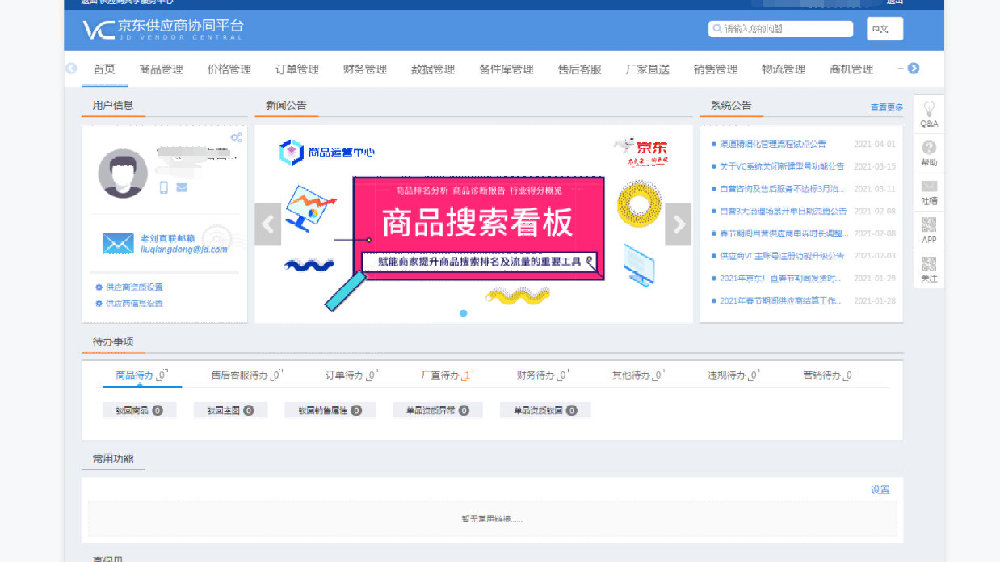Click the 商品运营中心 logo in banner
The image size is (1000, 562).
click(327, 152)
